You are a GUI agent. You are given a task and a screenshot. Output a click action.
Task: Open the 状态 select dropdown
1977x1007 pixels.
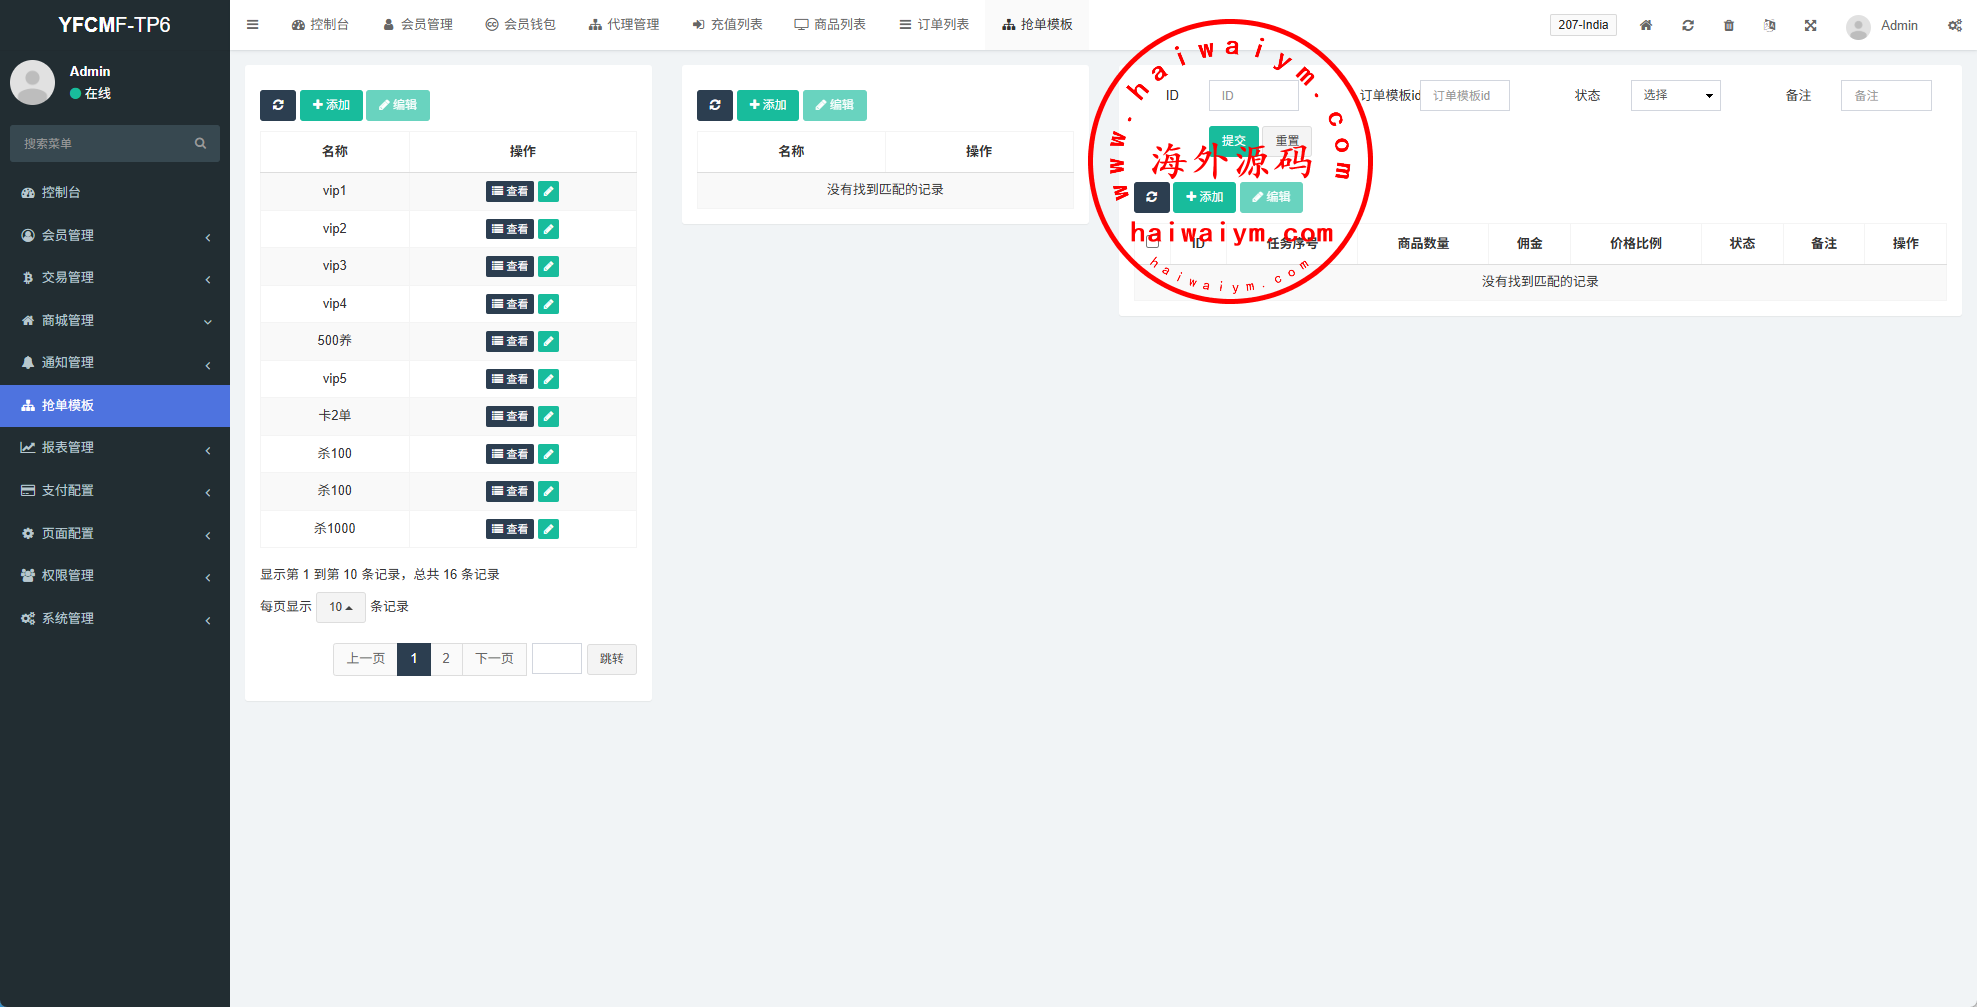point(1675,95)
